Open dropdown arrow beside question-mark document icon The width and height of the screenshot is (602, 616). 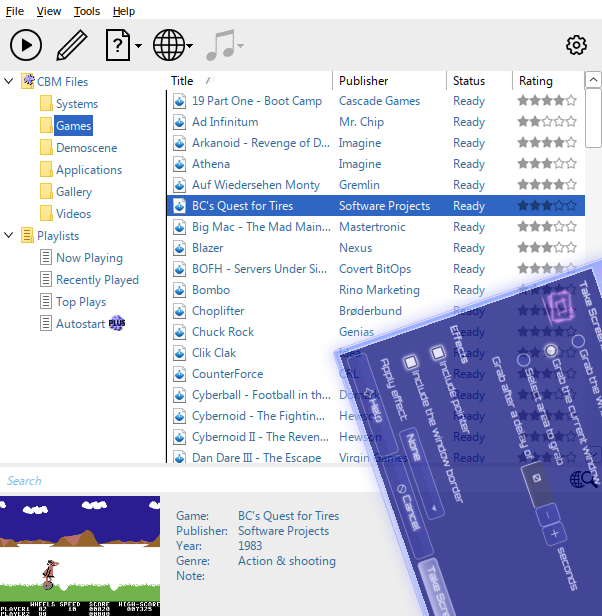[x=138, y=46]
